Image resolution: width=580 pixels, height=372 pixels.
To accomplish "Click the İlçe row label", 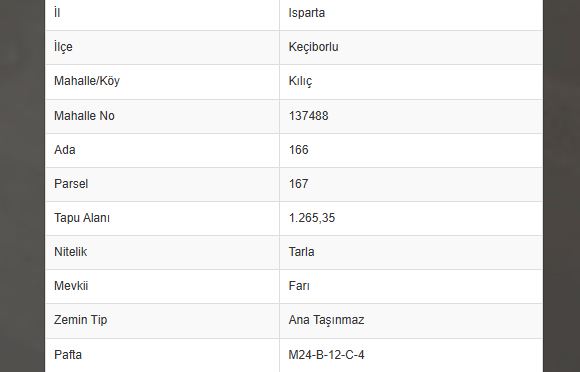I will 63,47.
